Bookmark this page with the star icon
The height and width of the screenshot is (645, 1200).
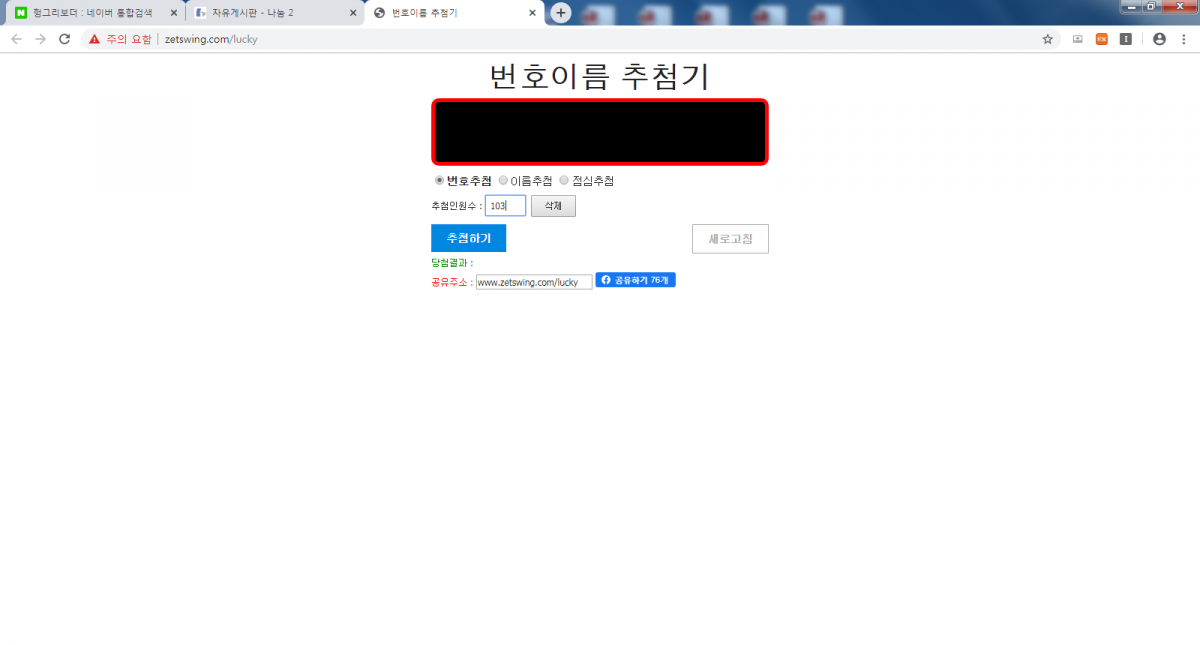[1048, 39]
